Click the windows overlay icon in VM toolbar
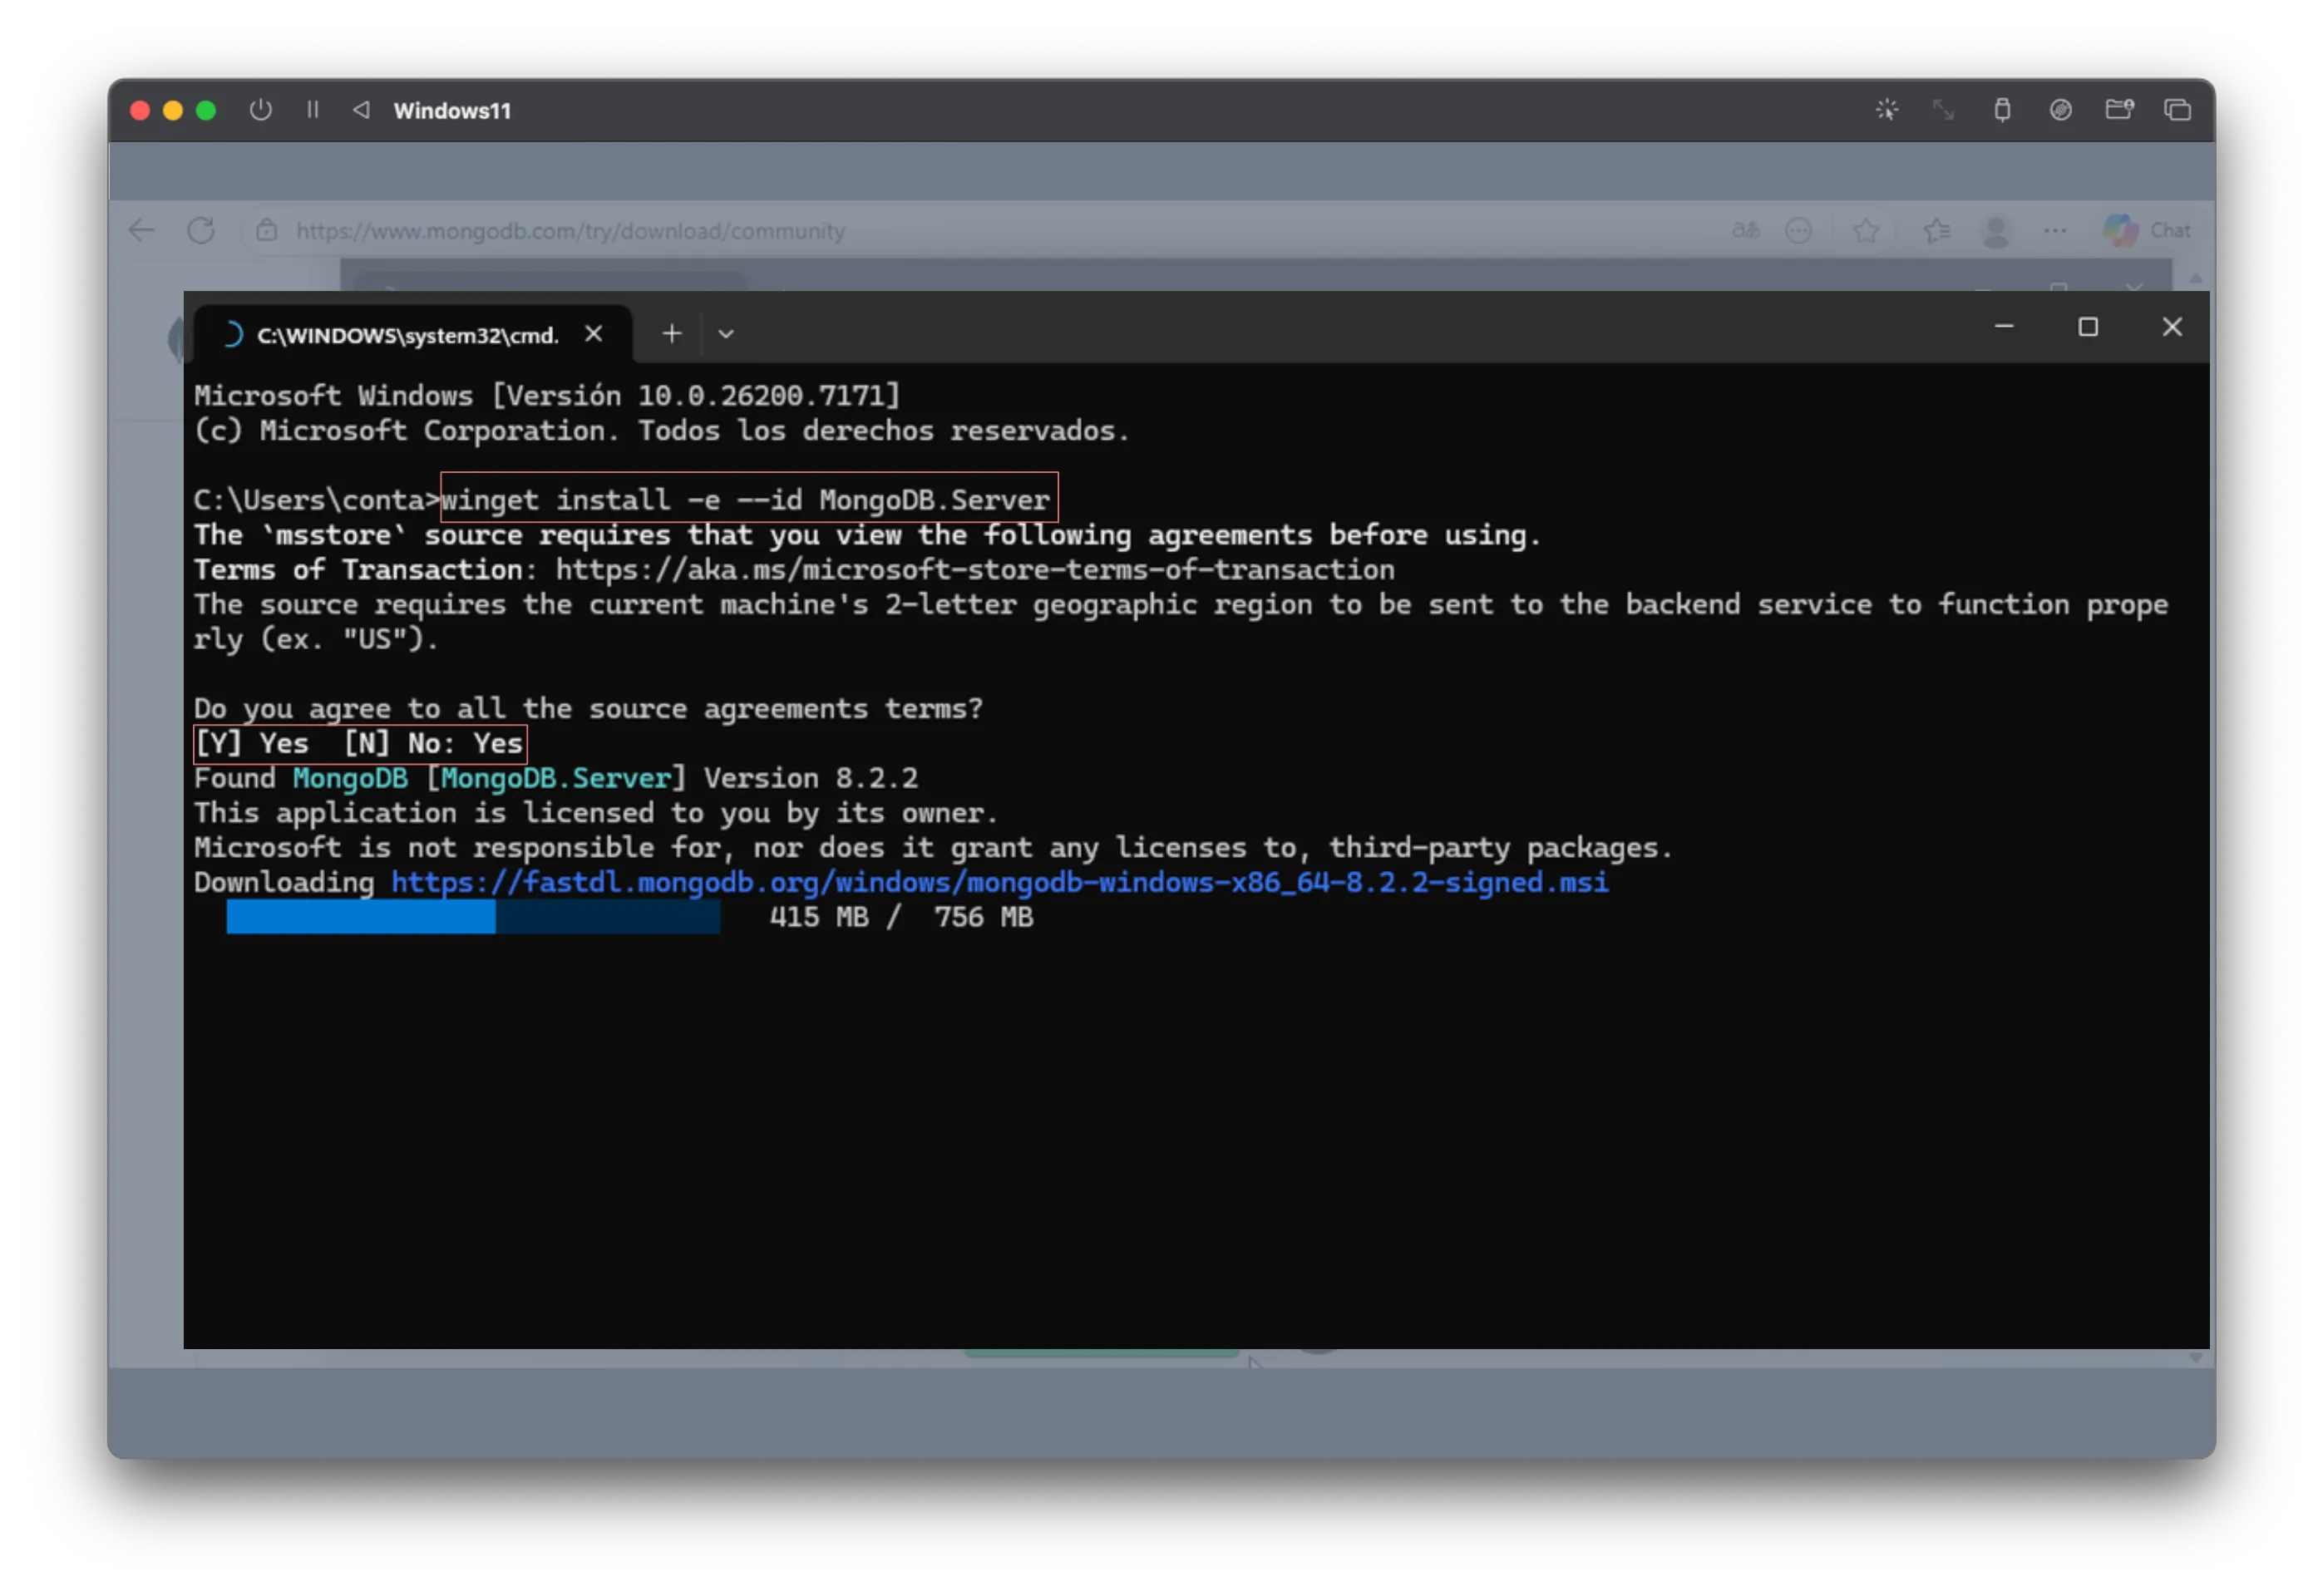 tap(2177, 110)
